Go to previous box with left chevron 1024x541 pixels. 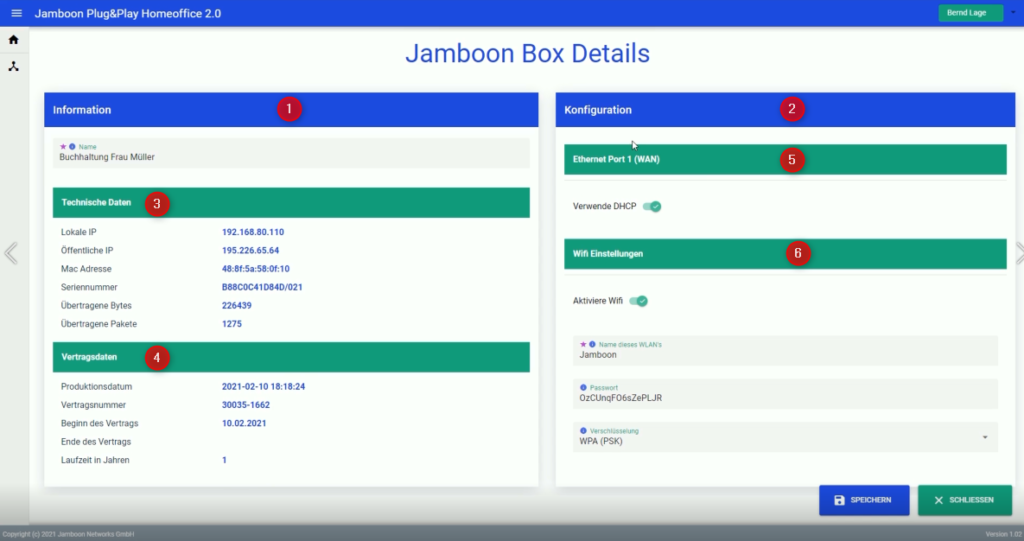tap(11, 254)
